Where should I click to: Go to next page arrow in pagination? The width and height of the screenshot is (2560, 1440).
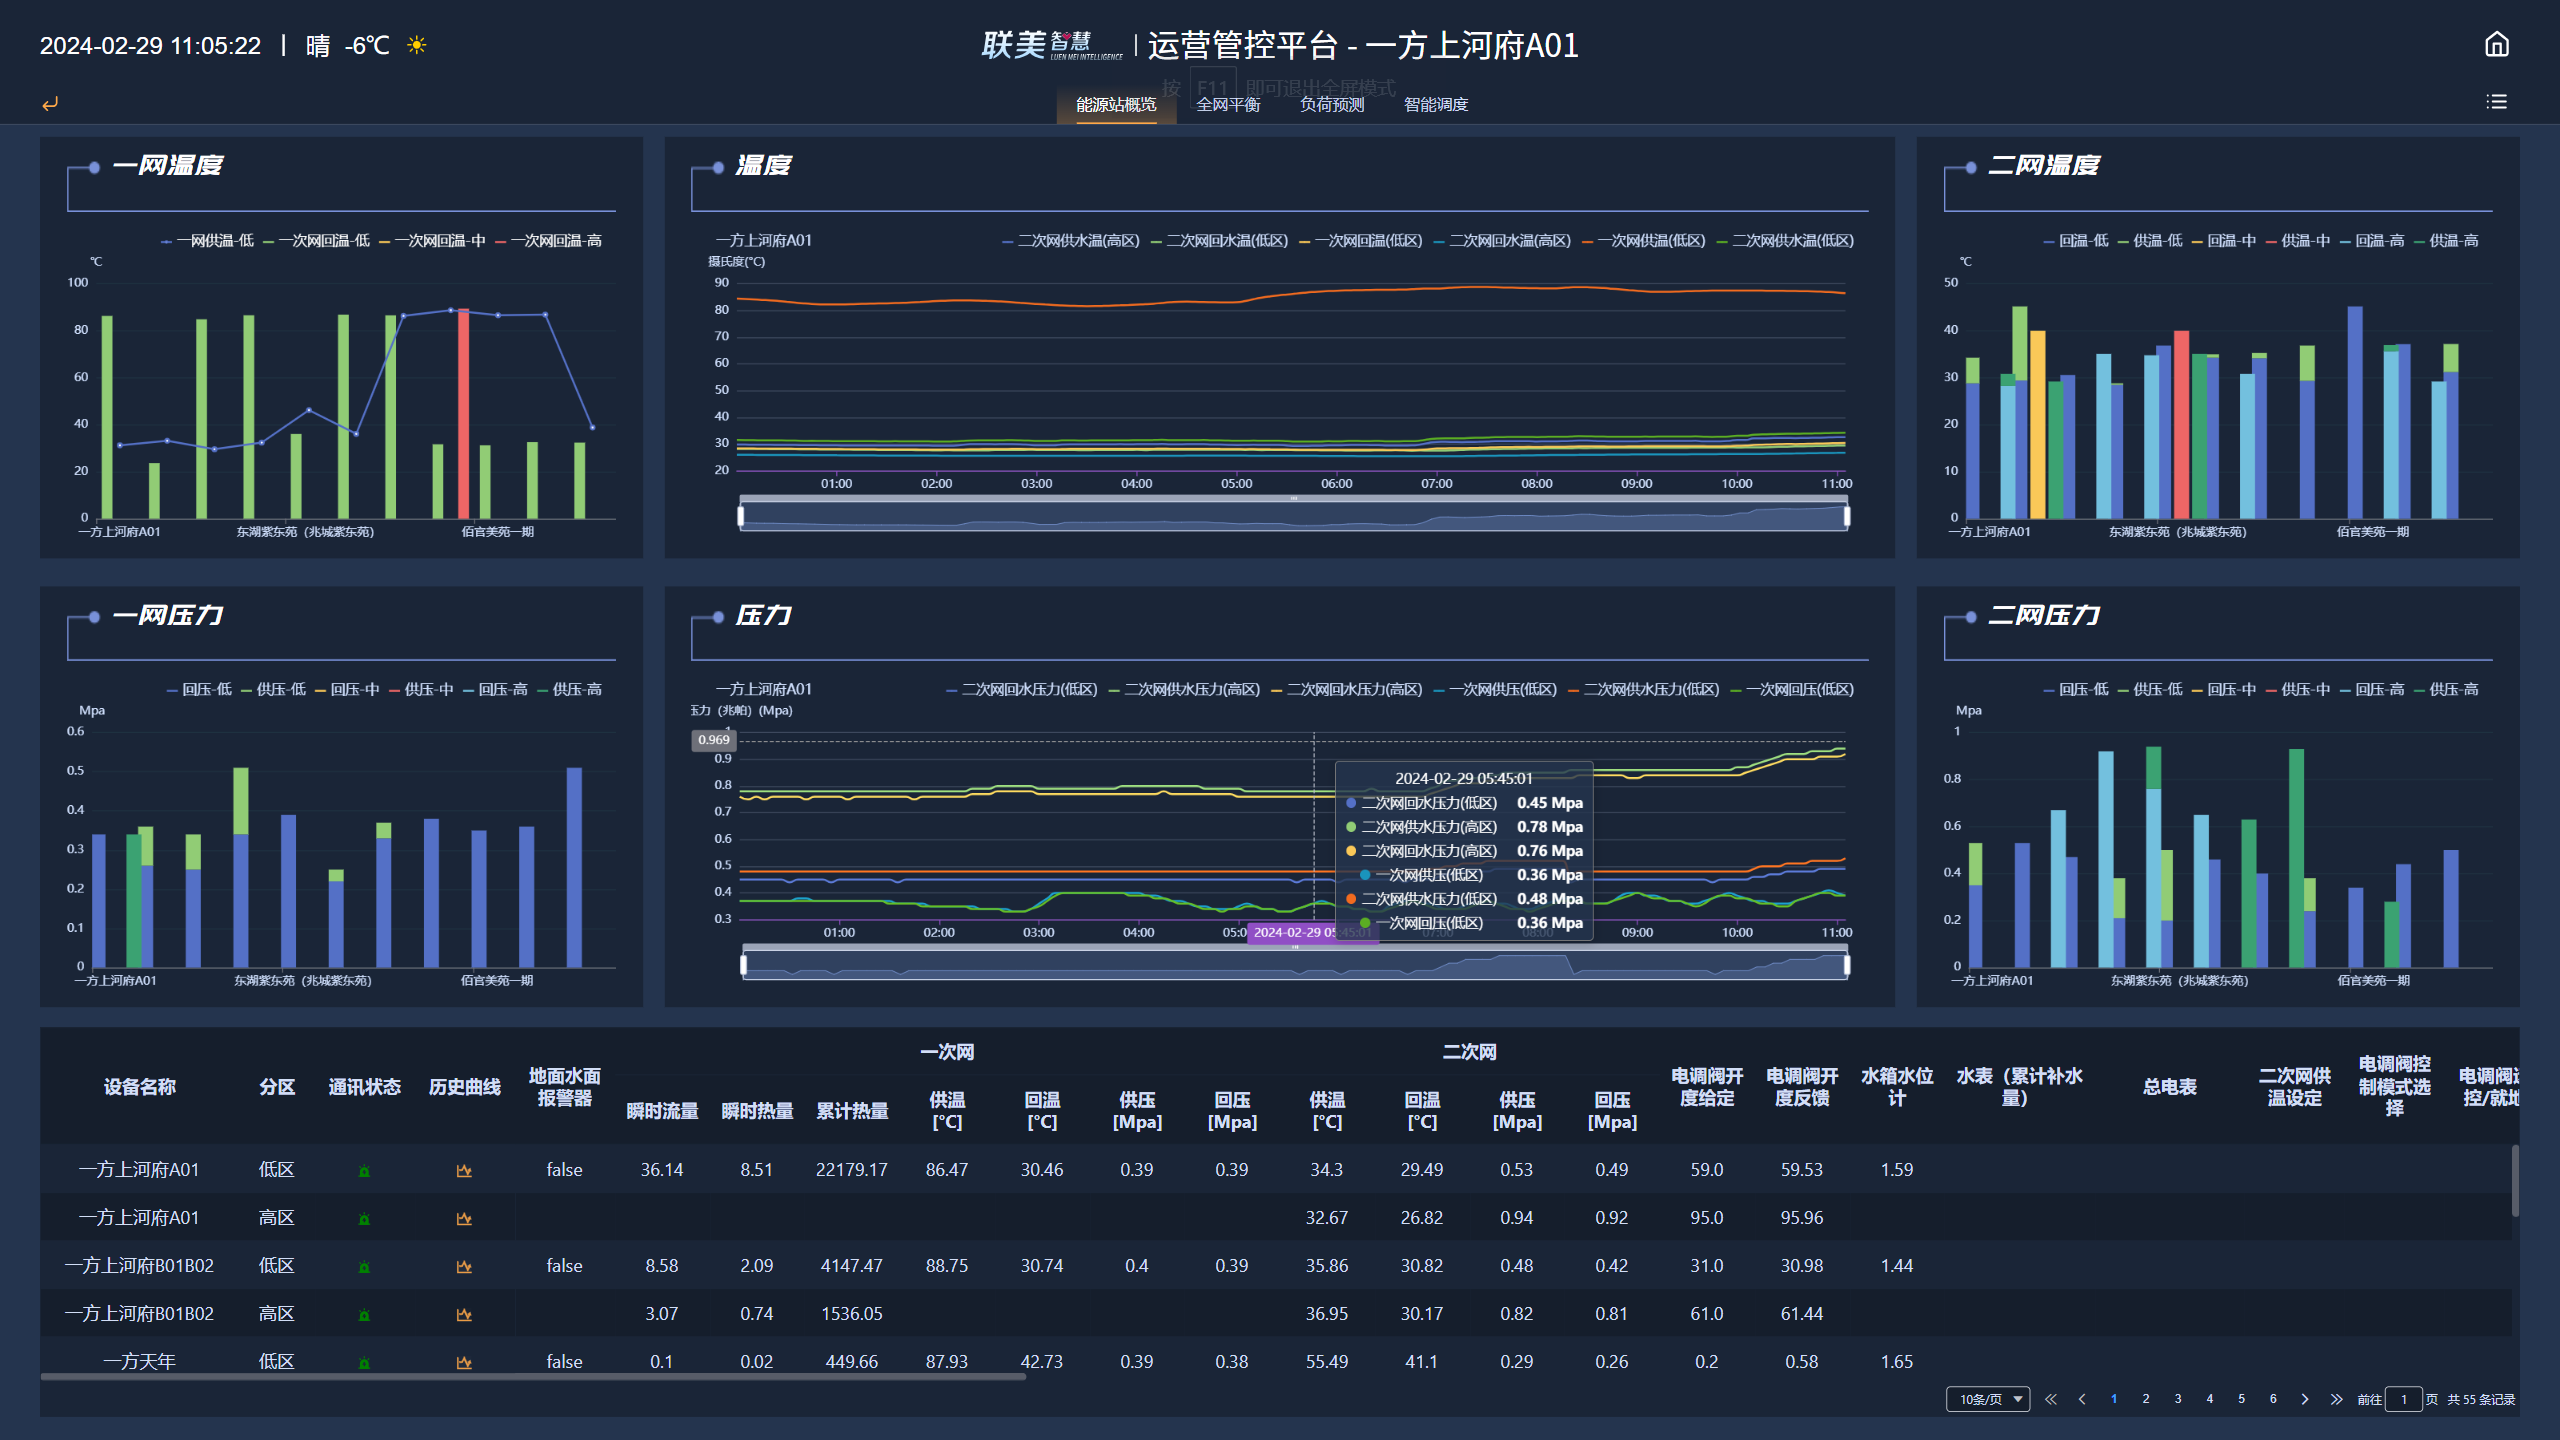point(2304,1399)
